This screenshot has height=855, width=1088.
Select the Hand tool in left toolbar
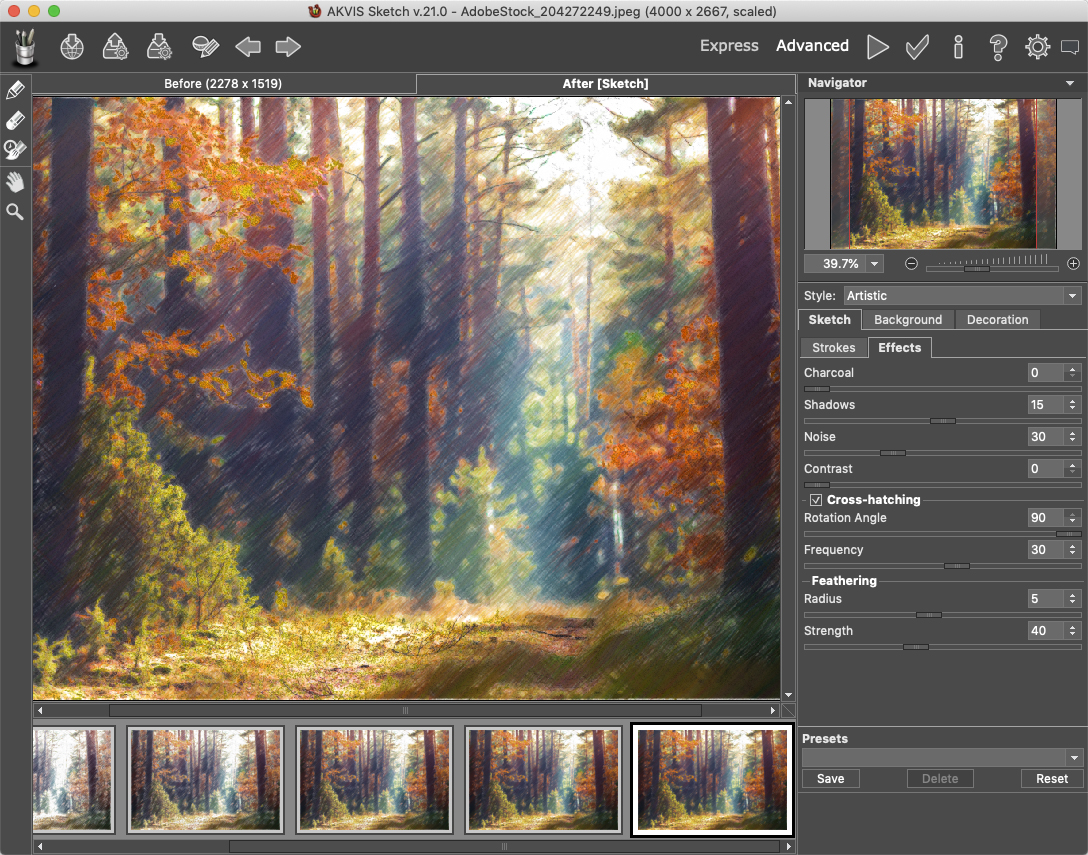pos(15,181)
